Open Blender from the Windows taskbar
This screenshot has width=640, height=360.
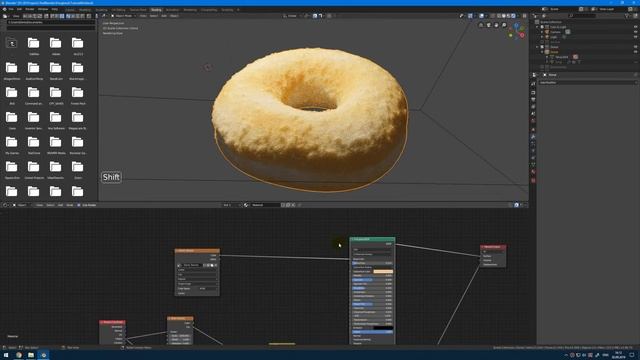point(44,355)
